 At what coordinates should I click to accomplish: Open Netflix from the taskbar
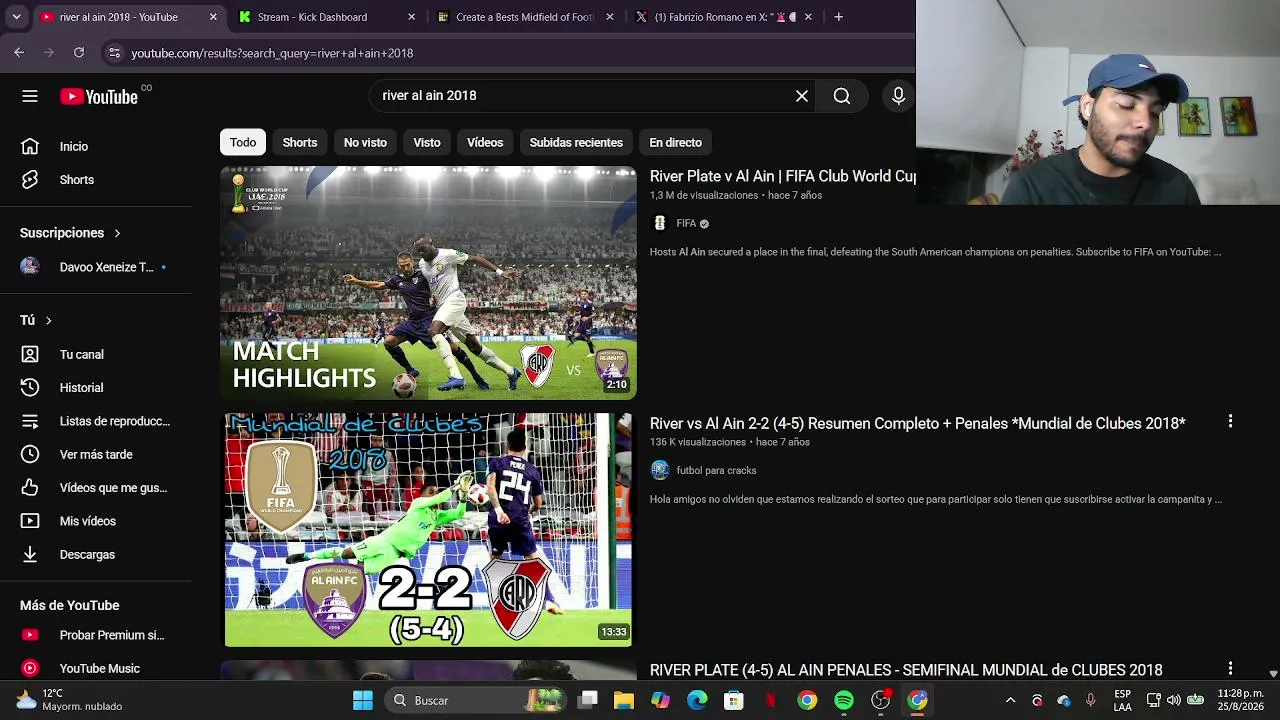click(771, 700)
